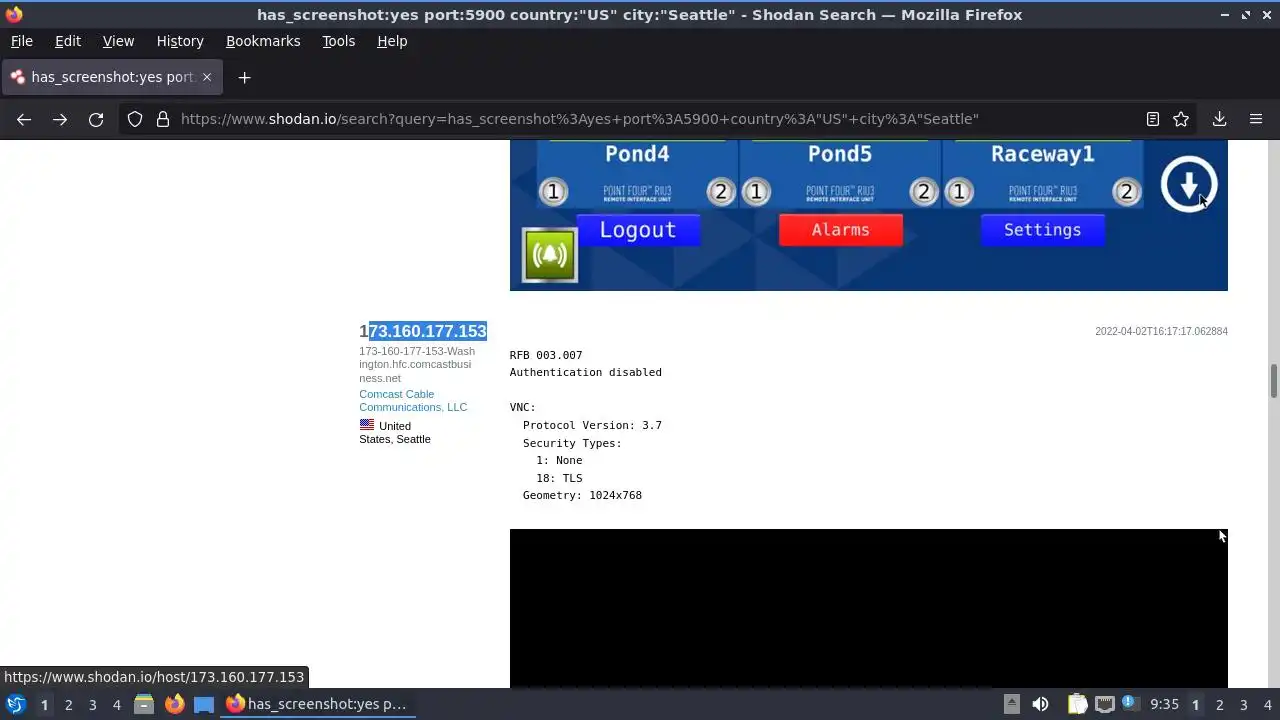Open the Bookmarks menu
Image resolution: width=1280 pixels, height=720 pixels.
click(263, 41)
